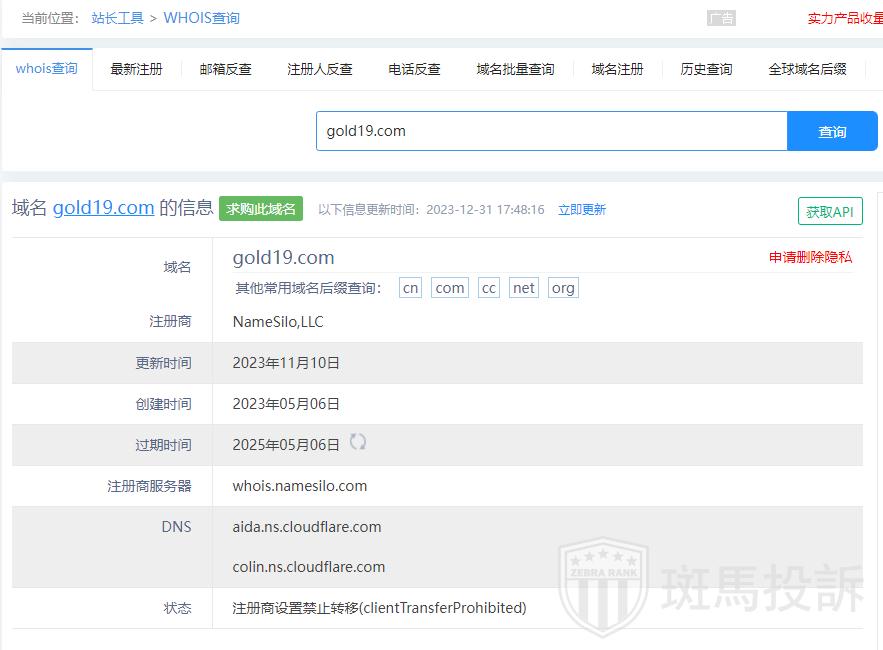Go to the 电话反查 tab
This screenshot has height=650, width=883.
(x=414, y=69)
